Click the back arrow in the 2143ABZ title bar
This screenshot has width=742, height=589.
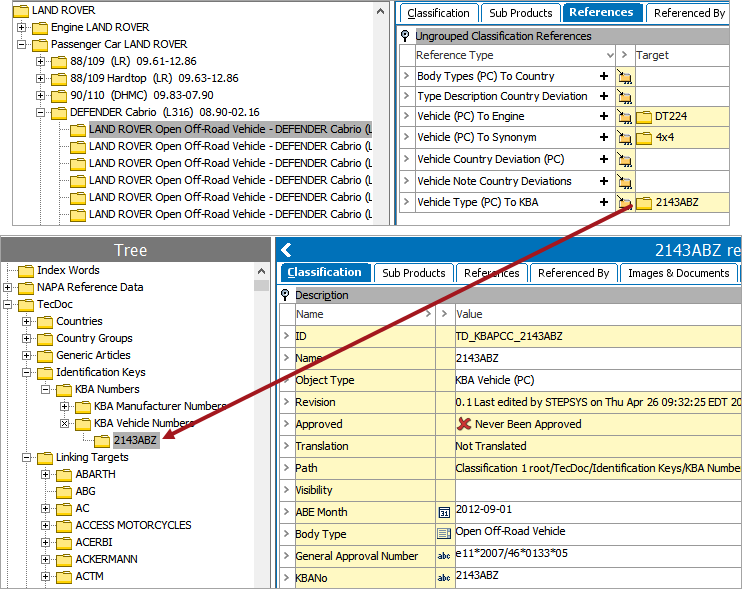point(286,250)
